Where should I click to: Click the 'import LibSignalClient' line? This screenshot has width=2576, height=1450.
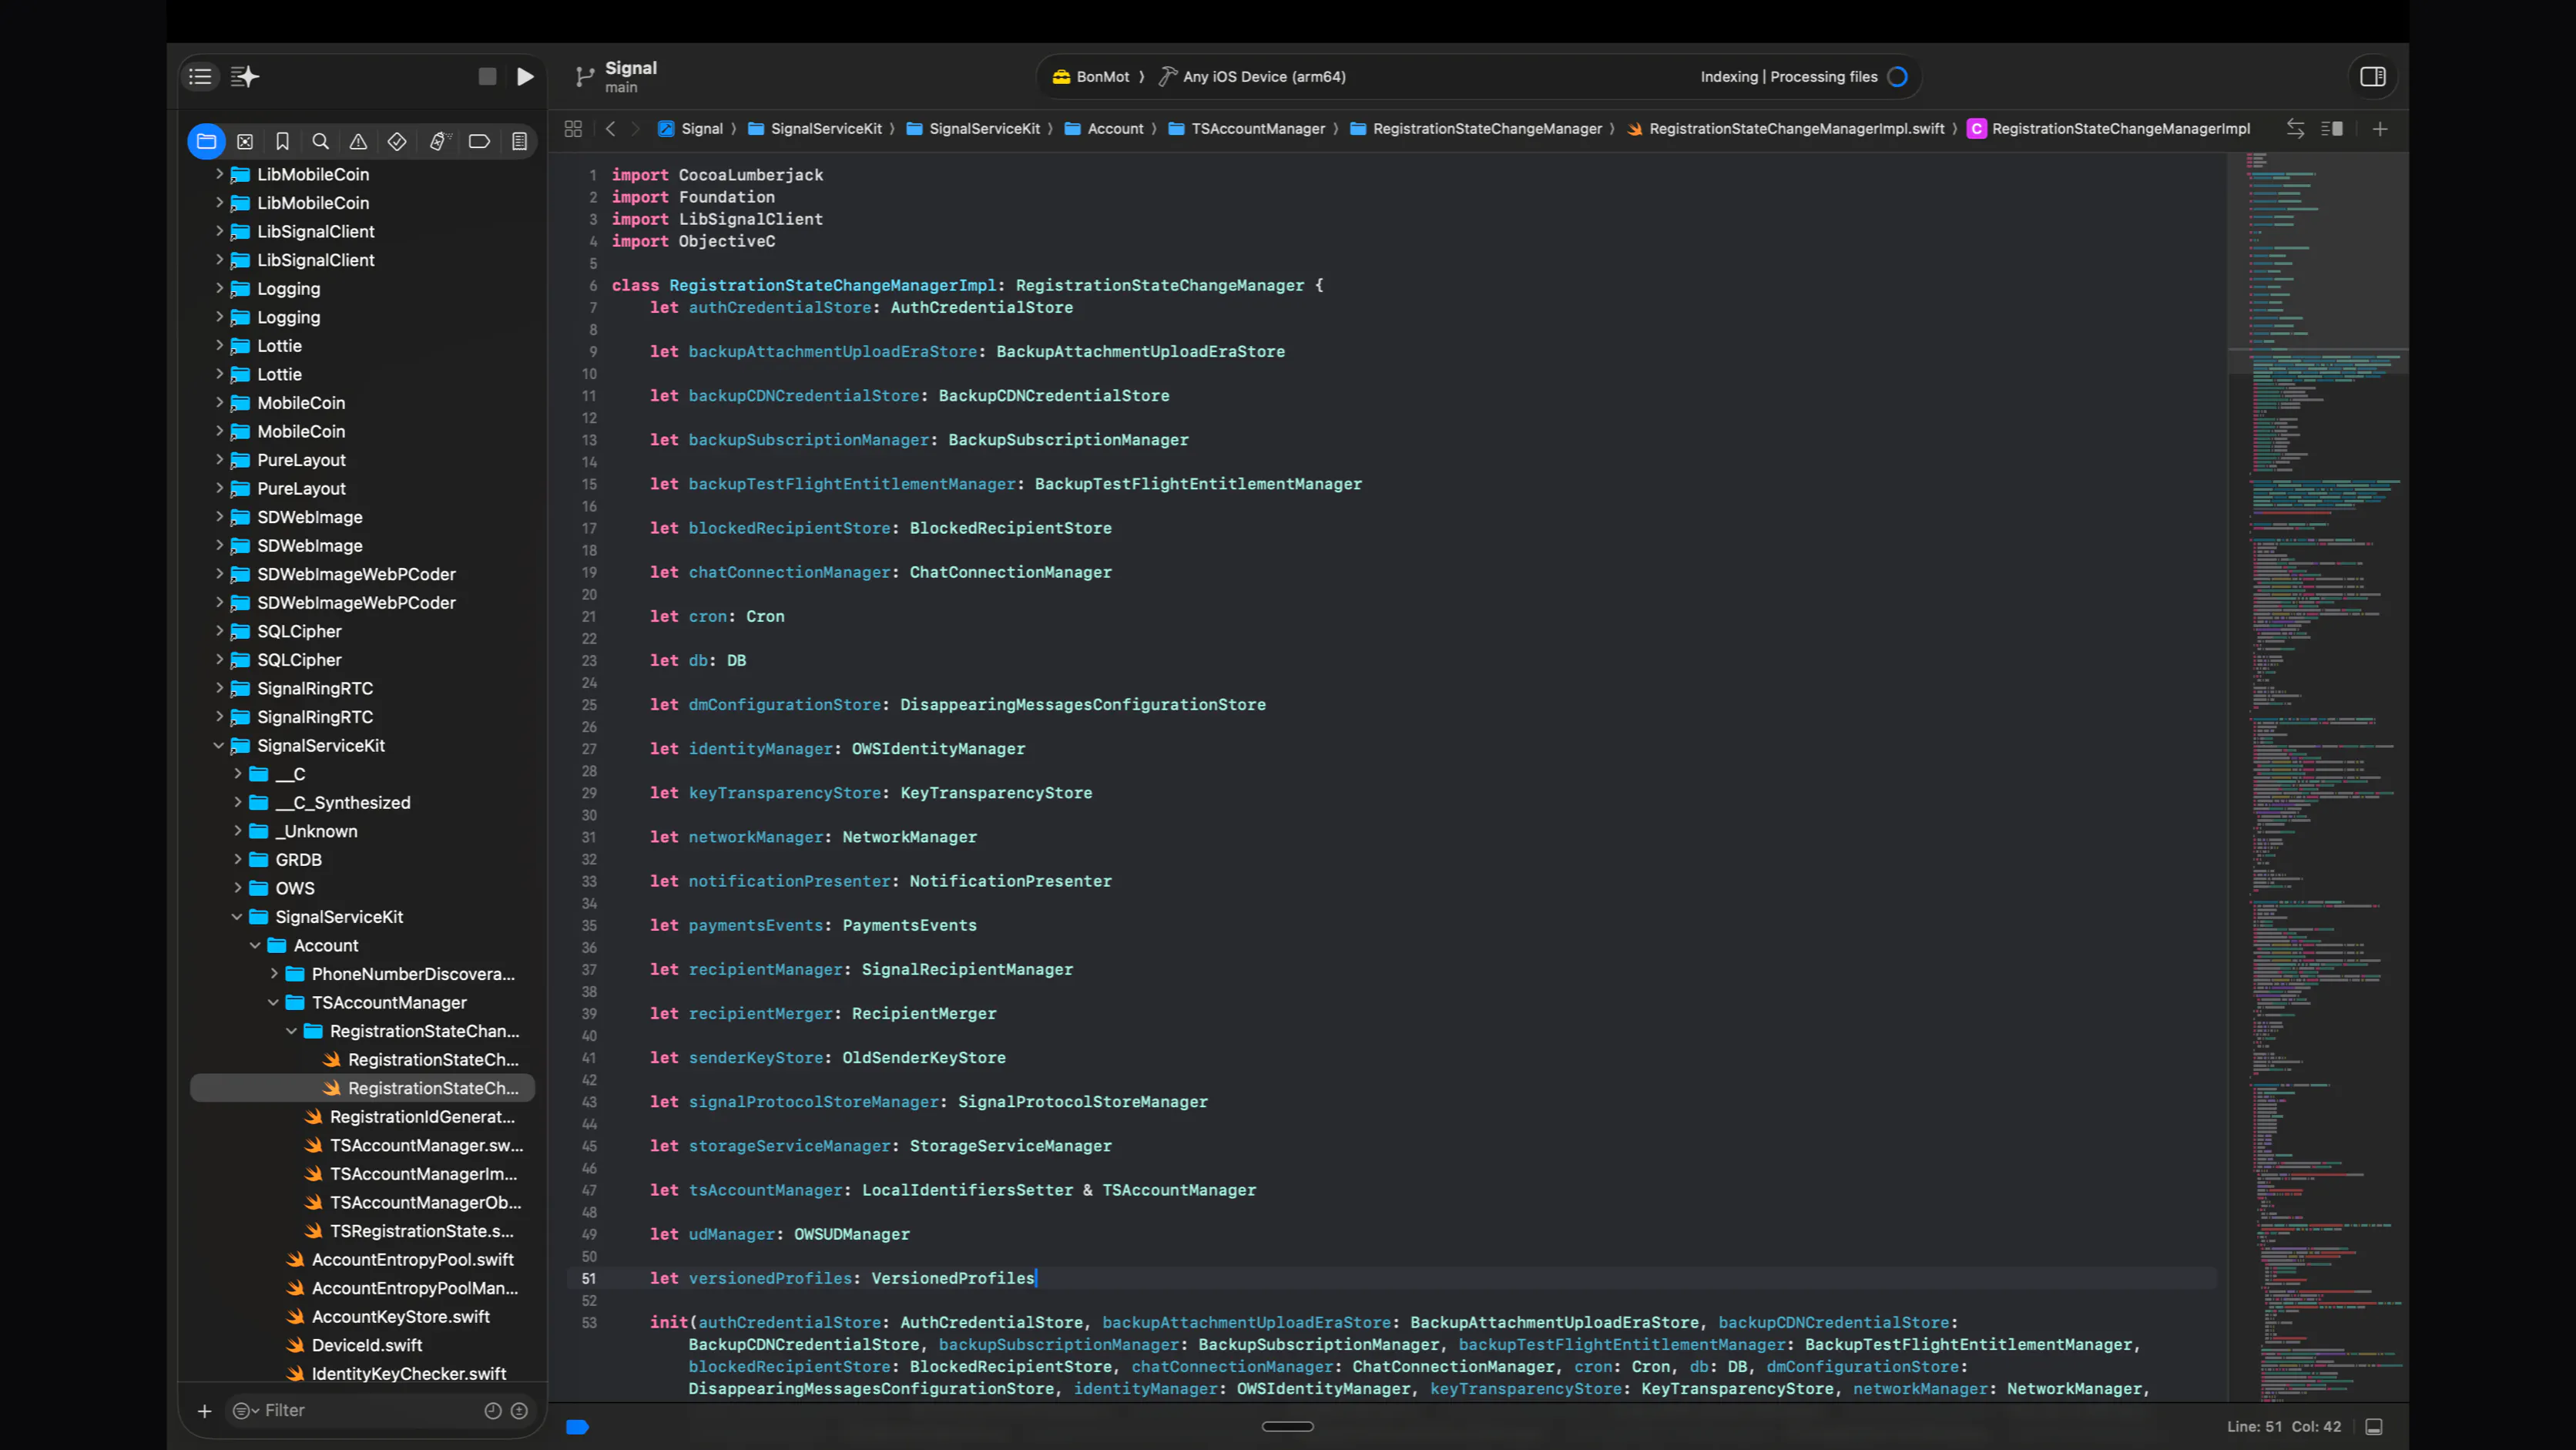[x=717, y=219]
